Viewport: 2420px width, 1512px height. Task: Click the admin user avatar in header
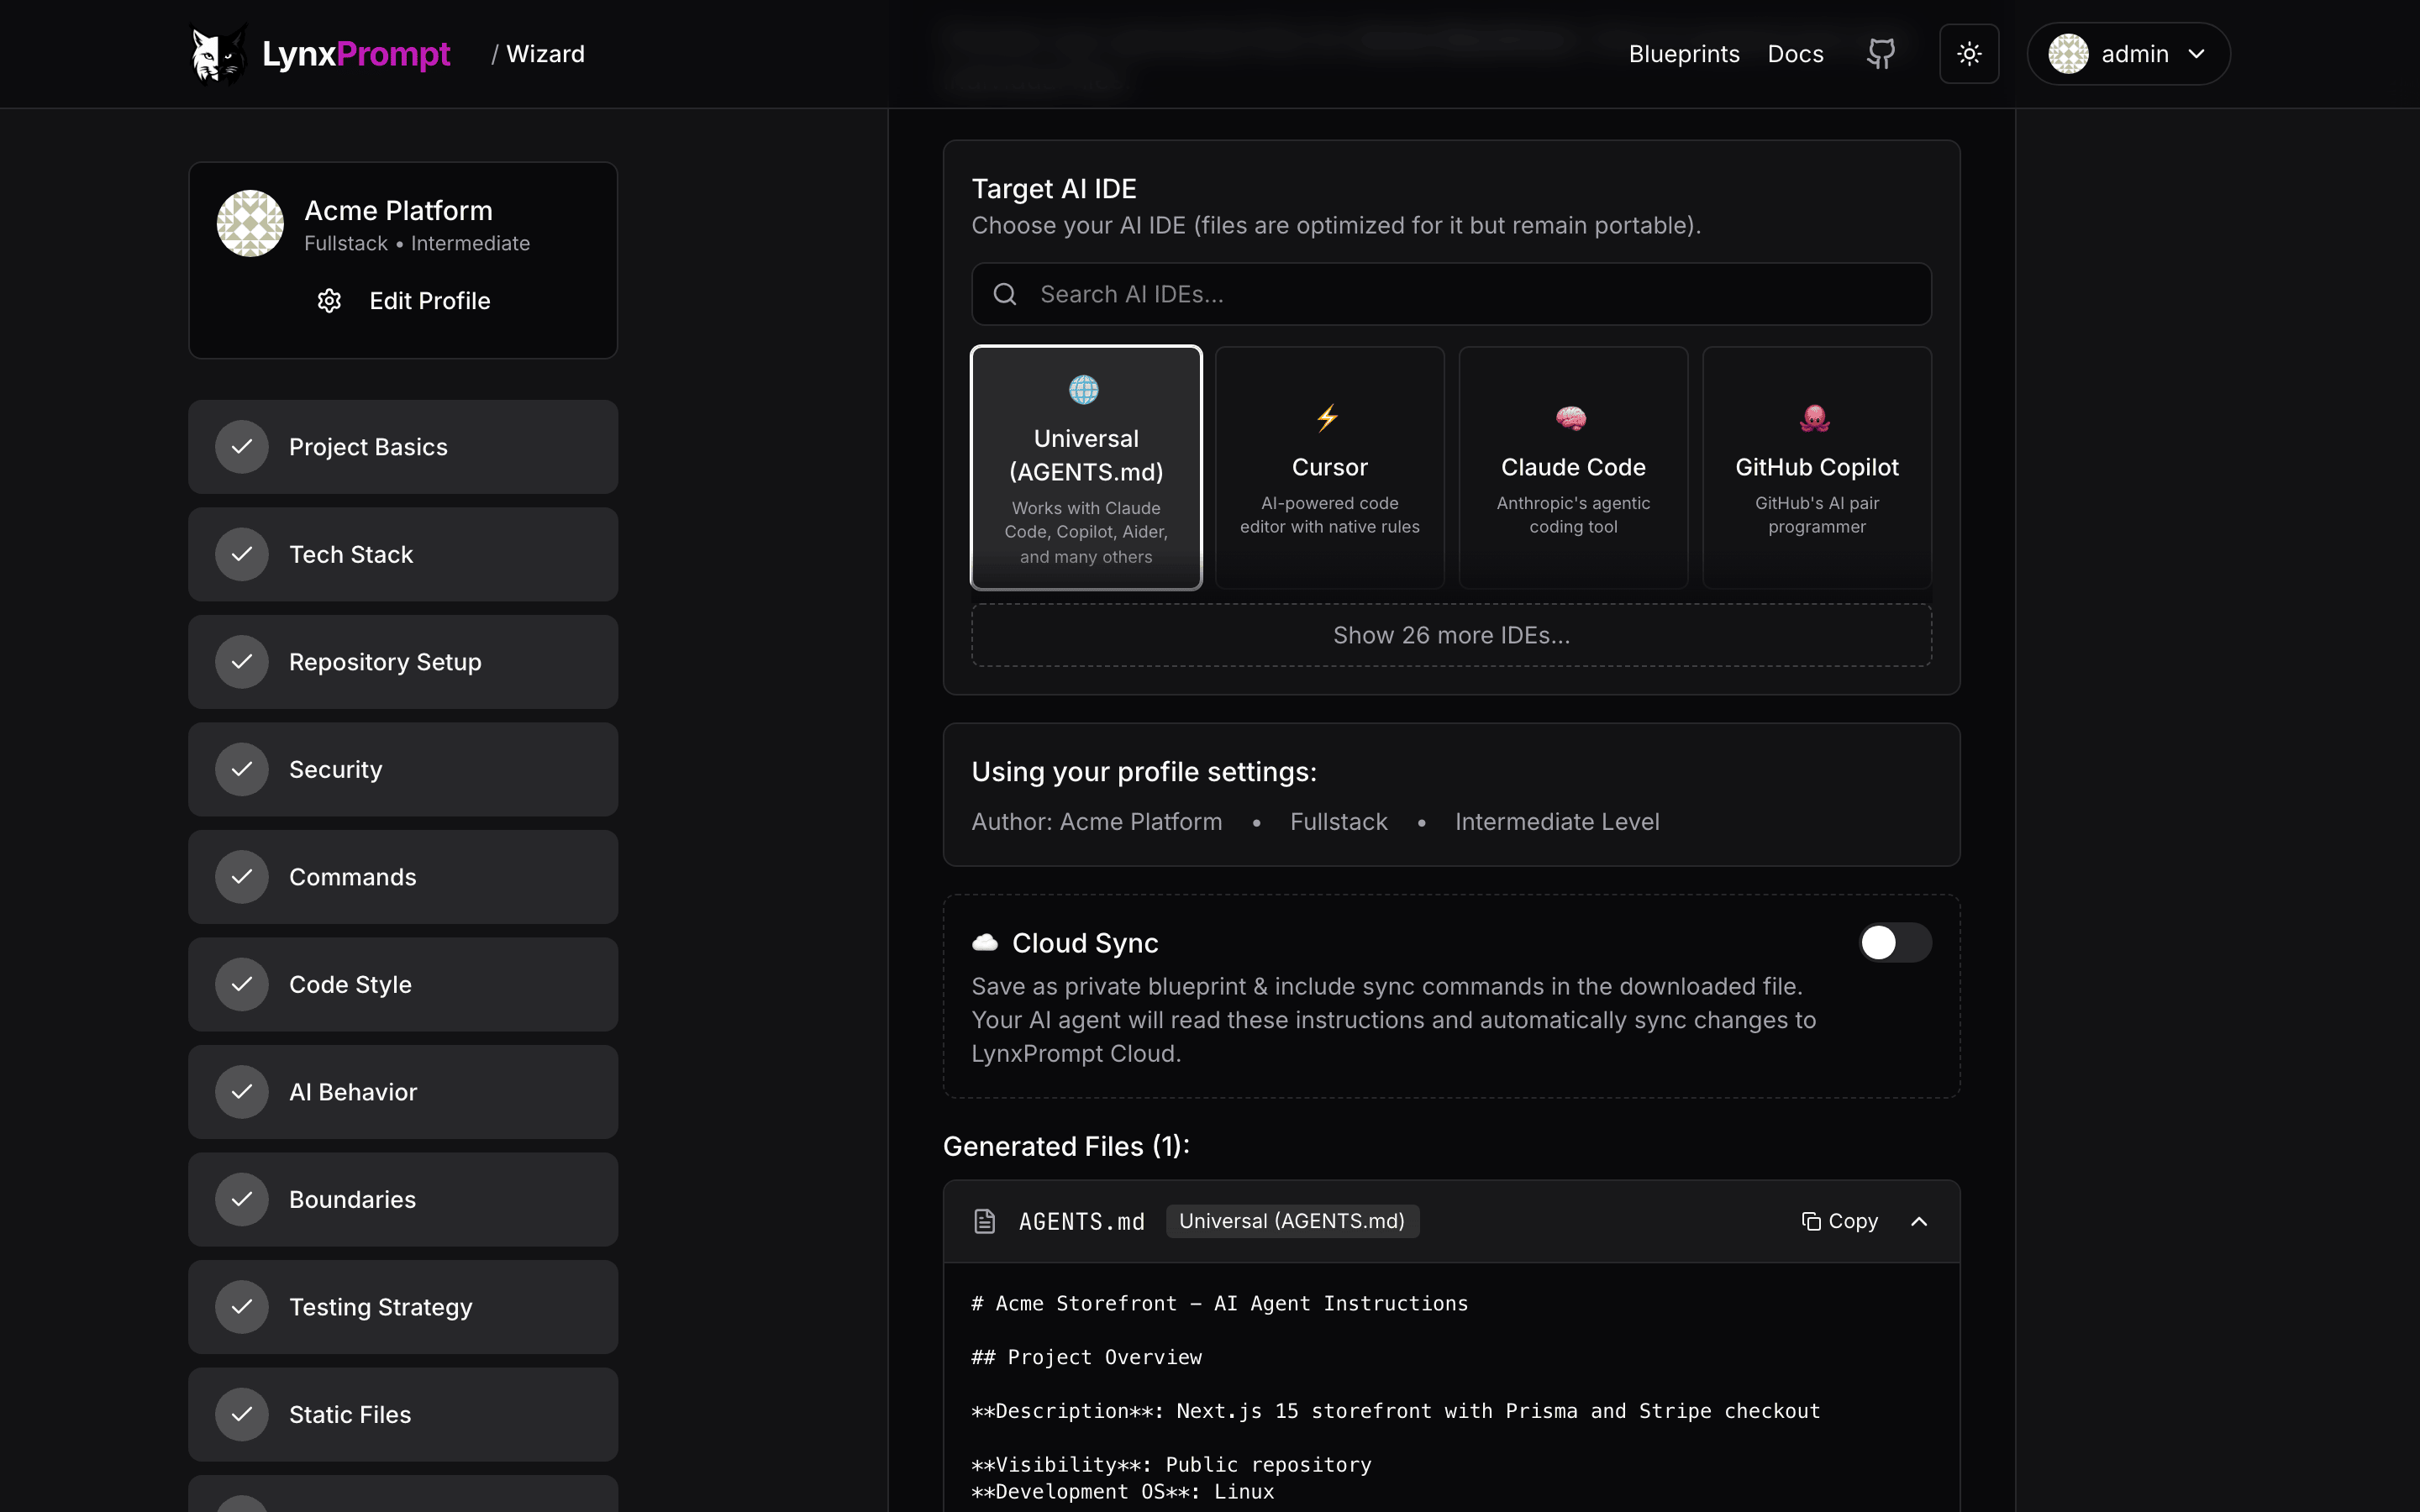[x=2068, y=54]
